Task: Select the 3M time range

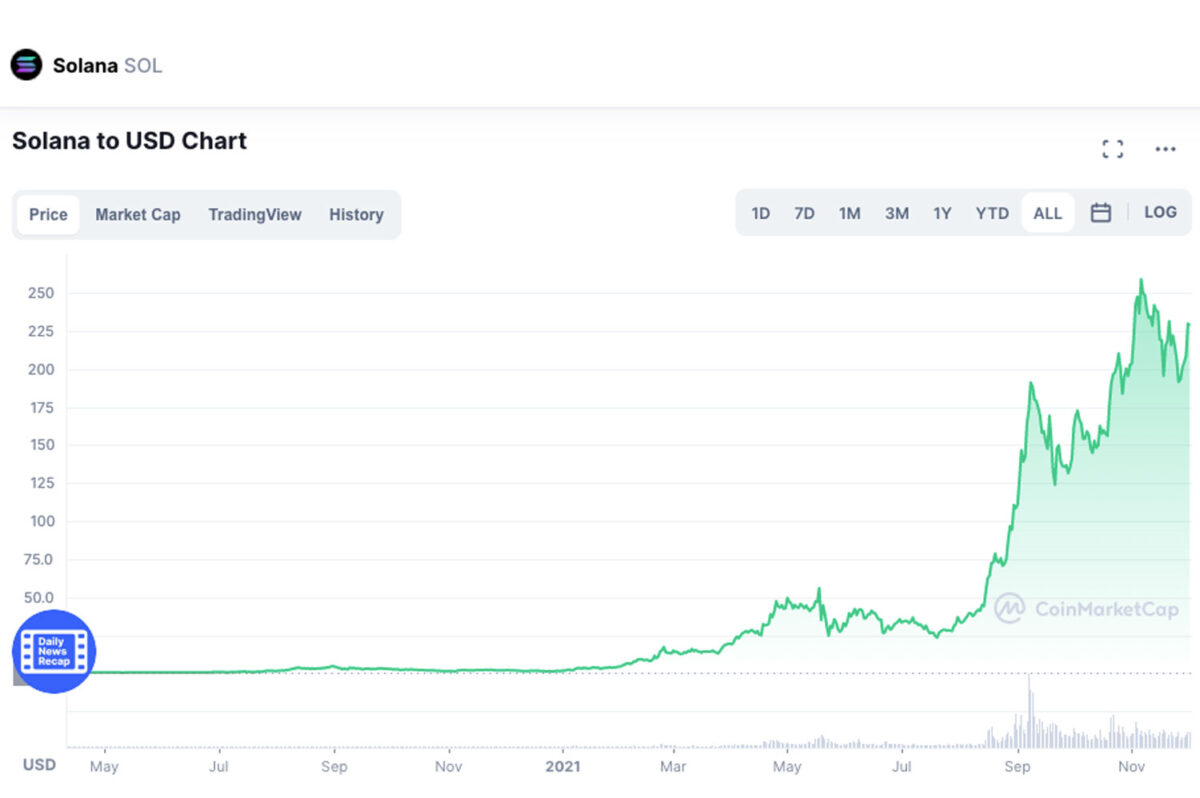Action: 897,213
